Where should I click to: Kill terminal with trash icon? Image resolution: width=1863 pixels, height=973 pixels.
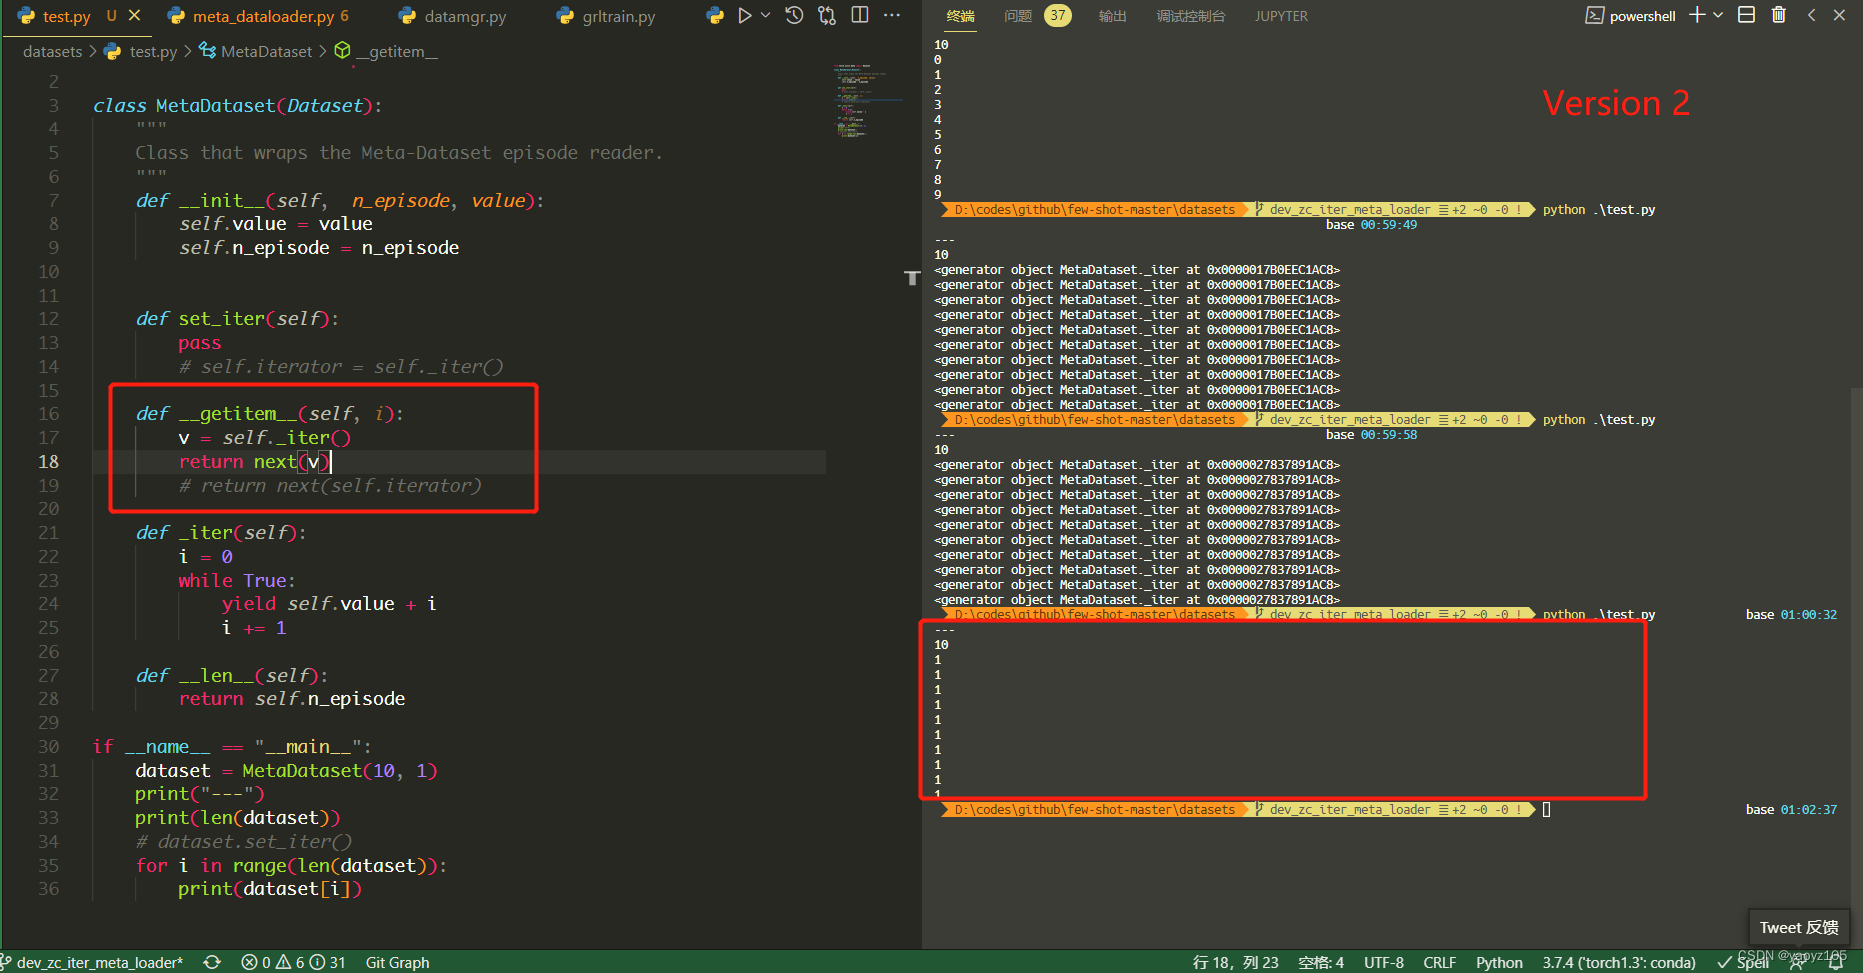[1778, 15]
